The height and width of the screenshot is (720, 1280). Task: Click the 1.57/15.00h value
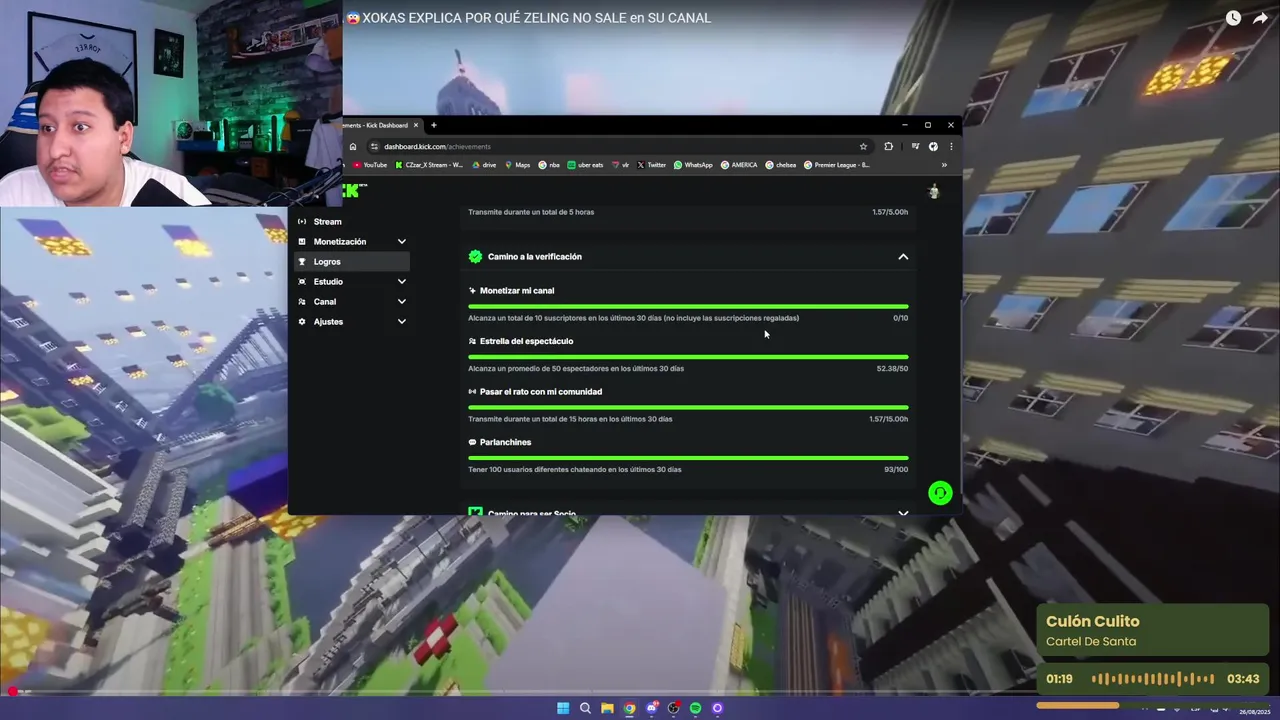click(x=889, y=419)
